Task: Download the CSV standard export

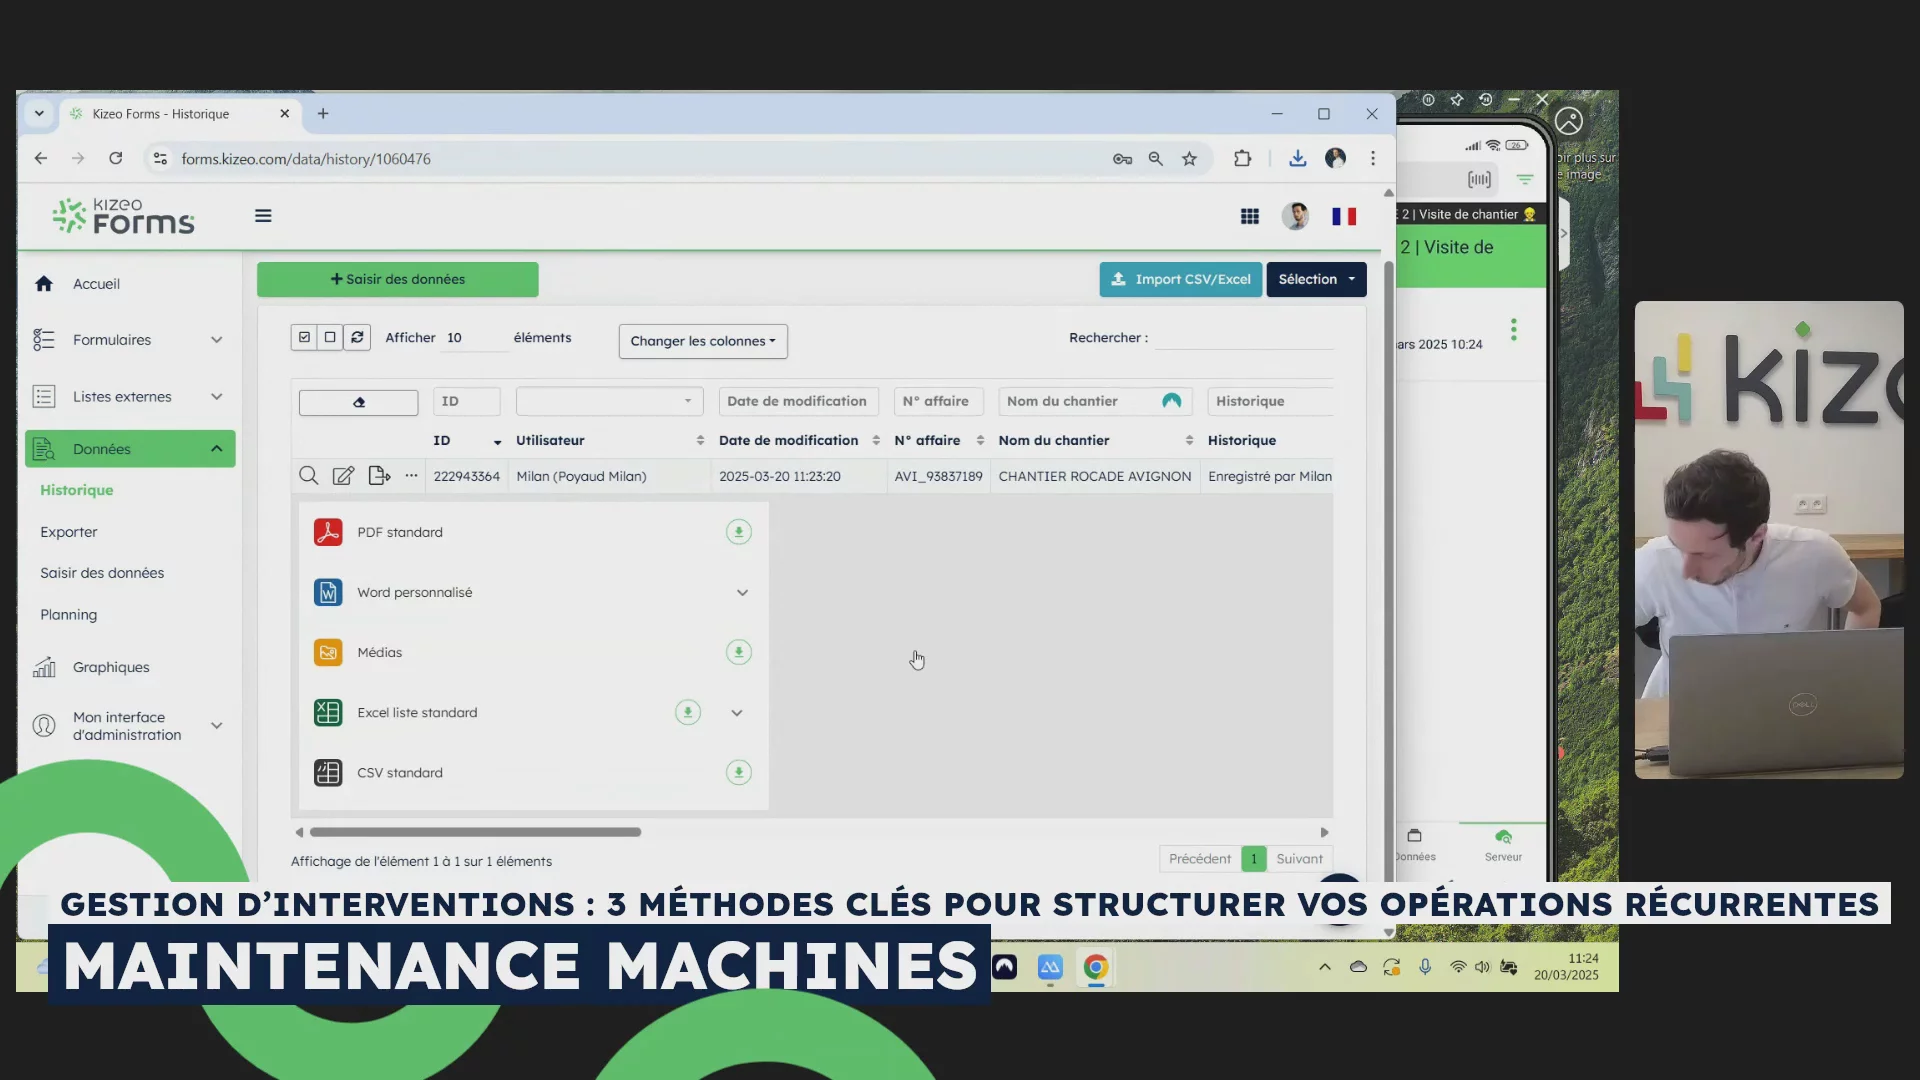Action: tap(738, 772)
